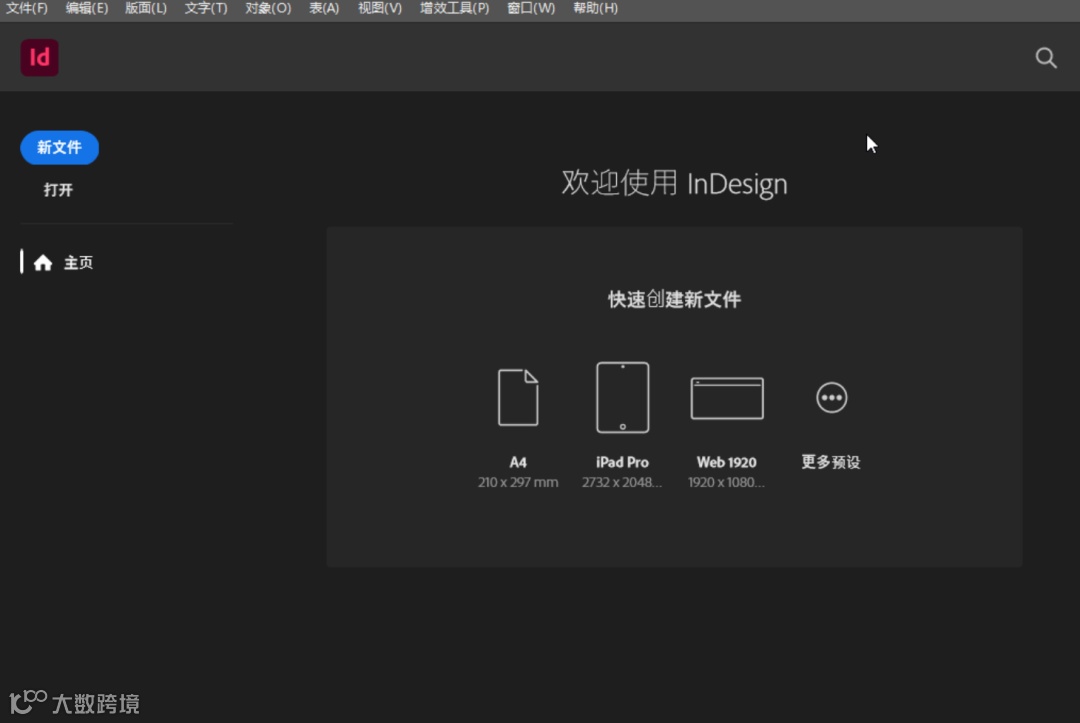Image resolution: width=1080 pixels, height=723 pixels.
Task: Click the blue 新文件 button
Action: (x=60, y=147)
